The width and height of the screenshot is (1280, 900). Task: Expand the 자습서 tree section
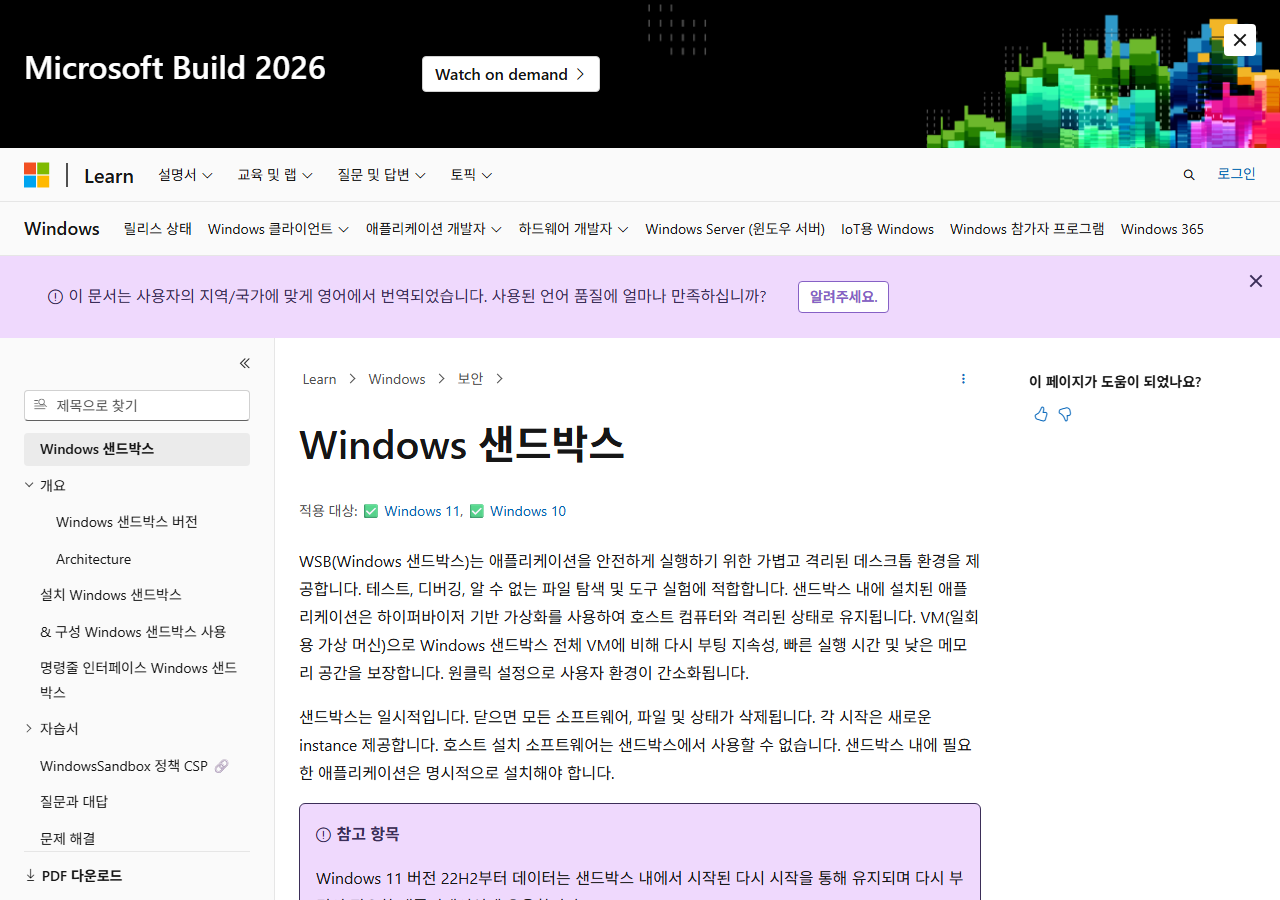[x=29, y=729]
